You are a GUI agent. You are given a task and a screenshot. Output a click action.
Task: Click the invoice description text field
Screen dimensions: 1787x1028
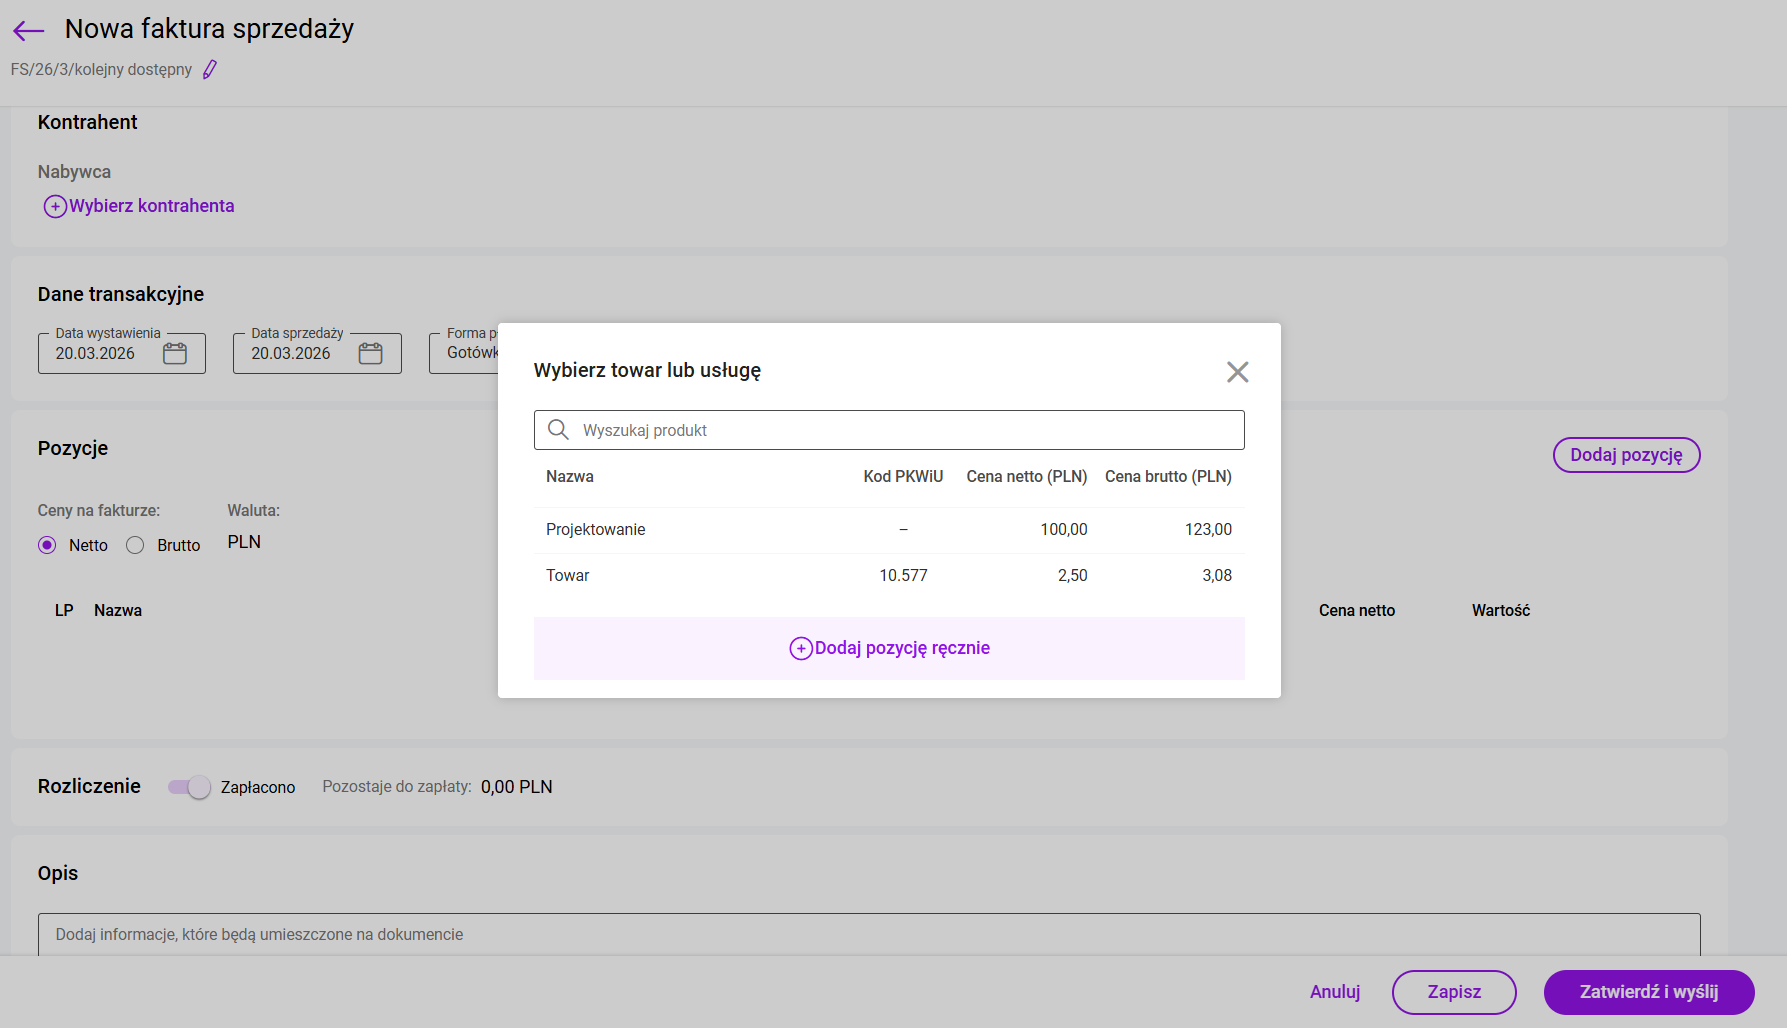(x=868, y=934)
